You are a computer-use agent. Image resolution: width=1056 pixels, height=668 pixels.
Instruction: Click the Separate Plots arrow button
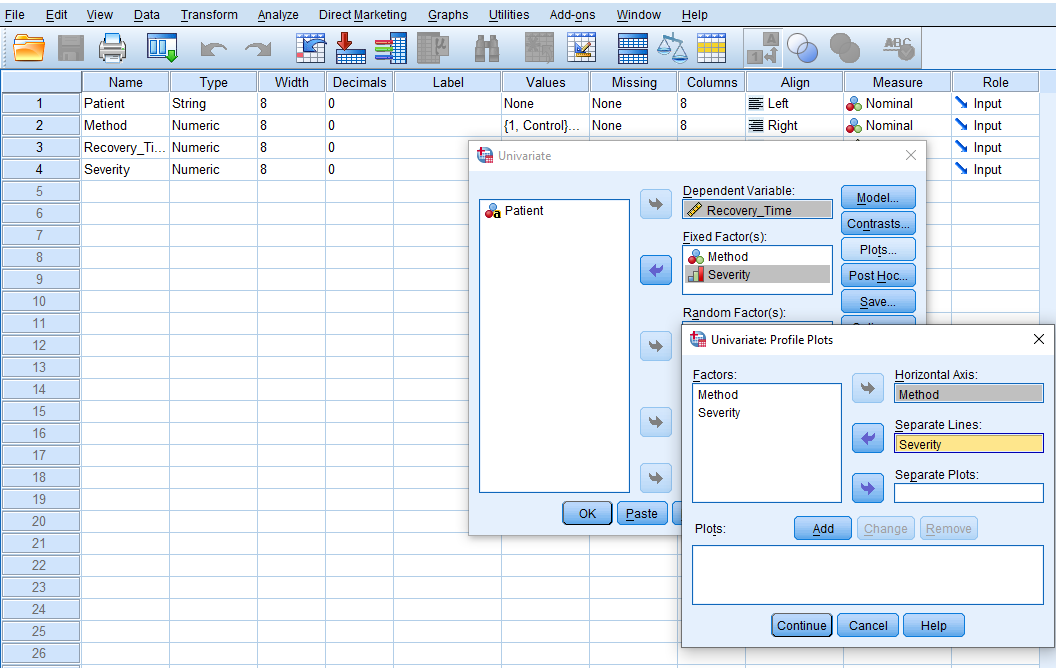click(x=867, y=488)
